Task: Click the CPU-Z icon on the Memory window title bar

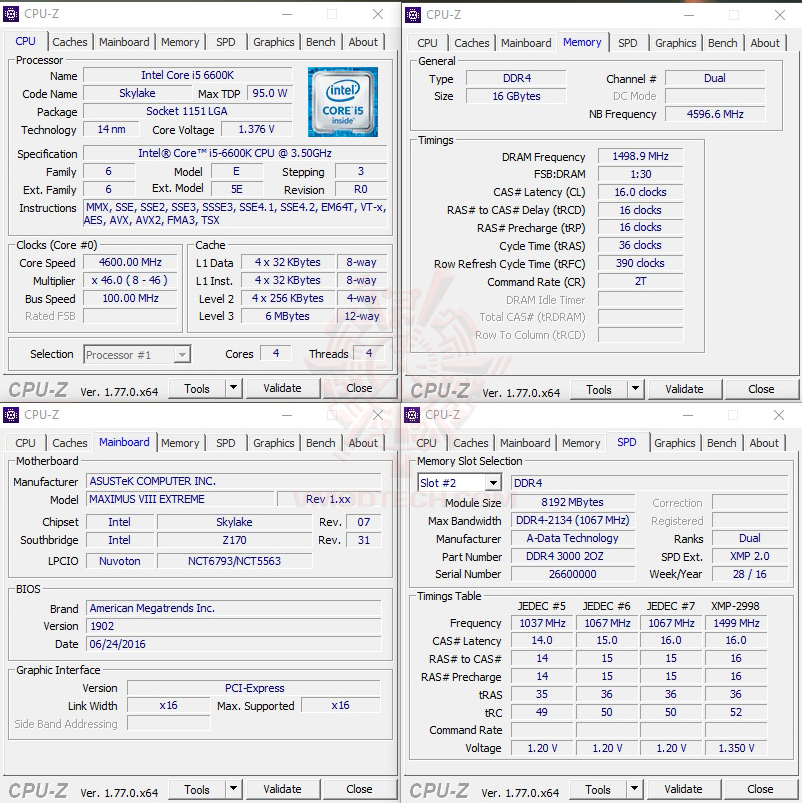Action: [x=412, y=14]
